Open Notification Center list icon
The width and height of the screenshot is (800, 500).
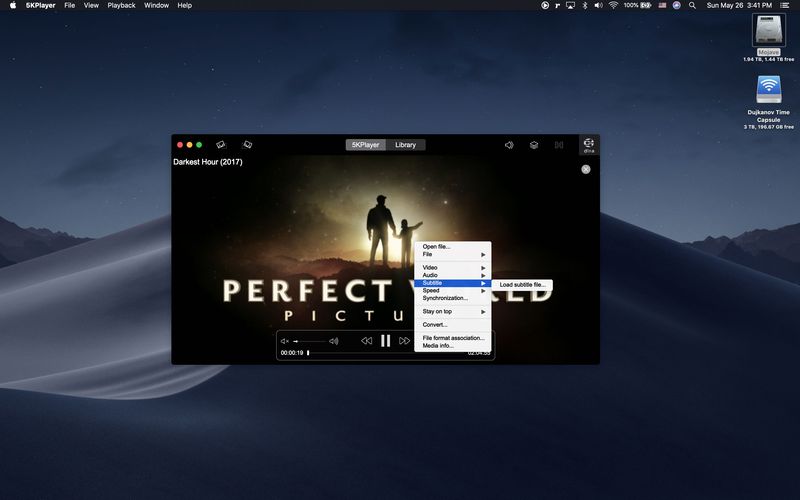pos(785,5)
